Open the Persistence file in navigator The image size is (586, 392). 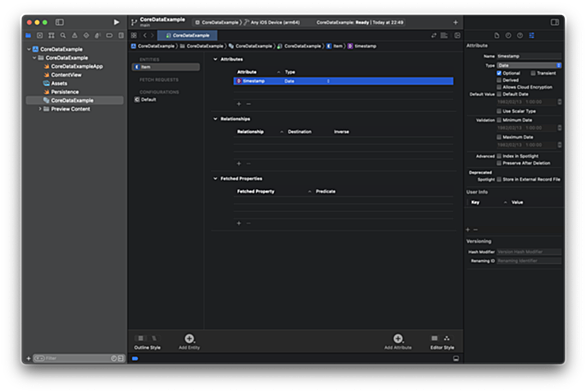click(x=65, y=92)
